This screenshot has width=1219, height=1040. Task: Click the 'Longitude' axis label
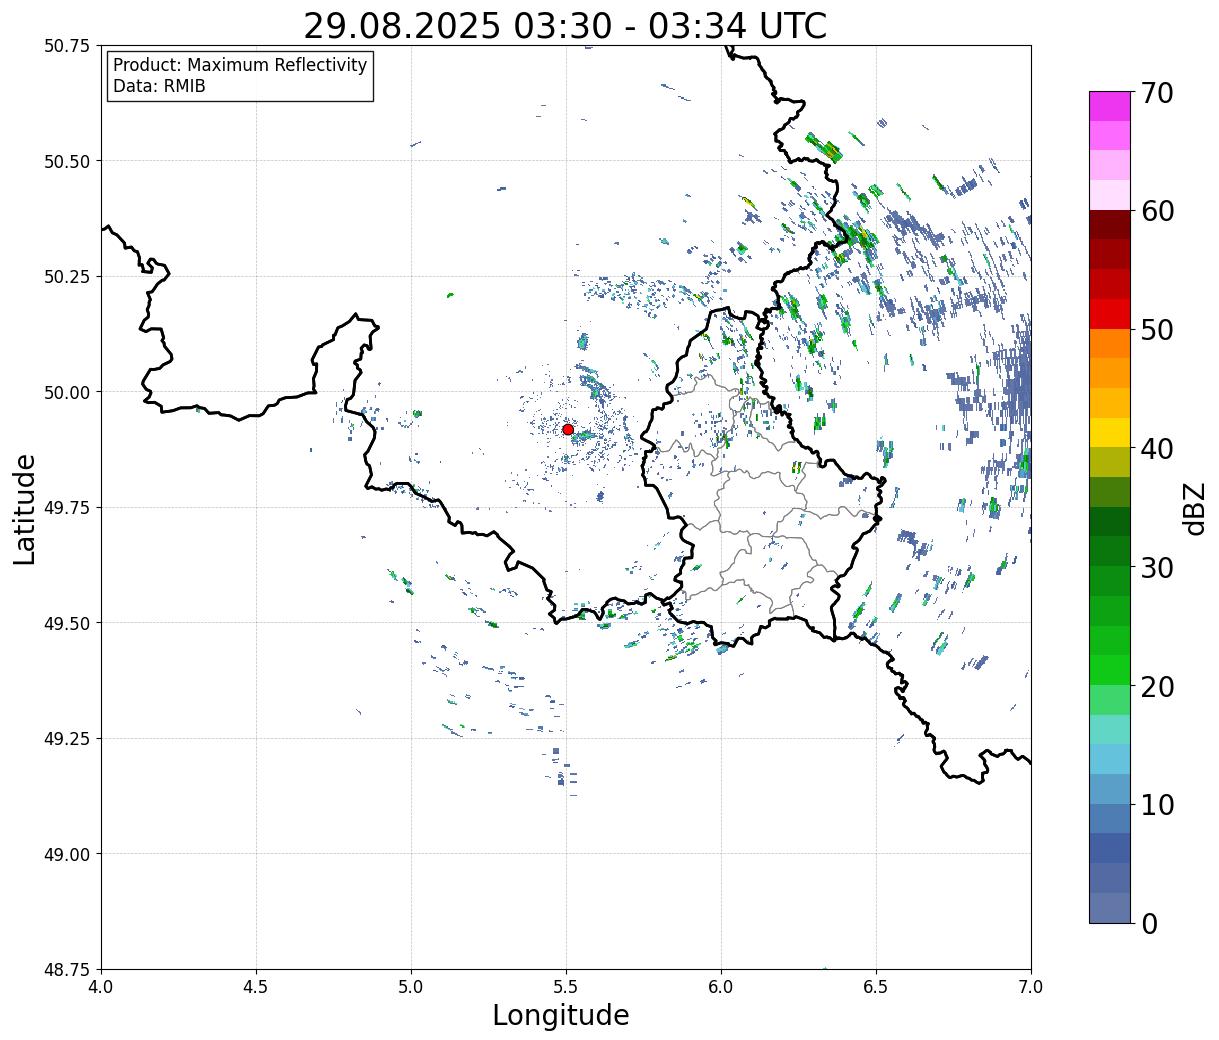click(561, 1015)
